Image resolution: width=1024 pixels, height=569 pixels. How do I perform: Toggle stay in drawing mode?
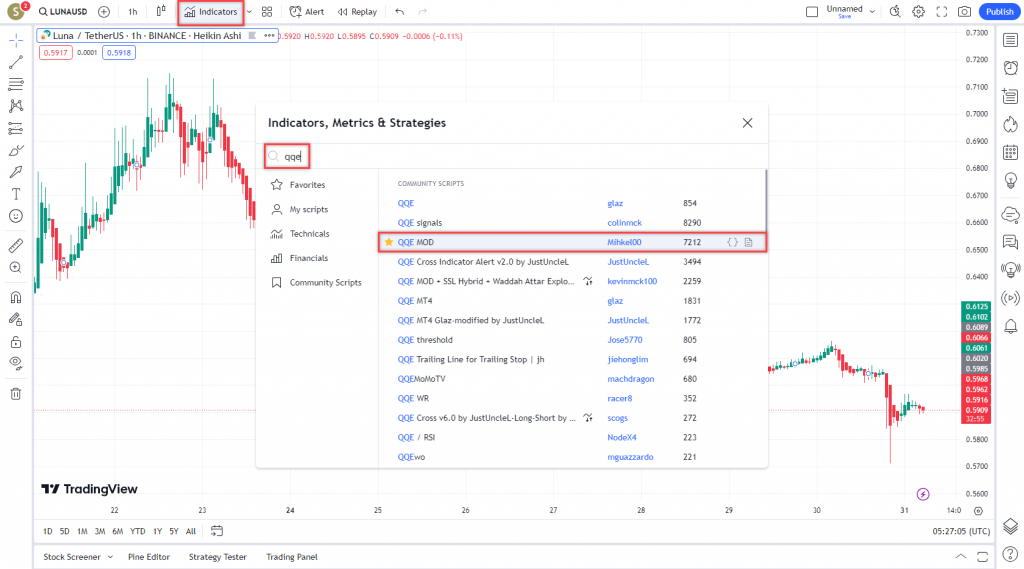(x=16, y=319)
